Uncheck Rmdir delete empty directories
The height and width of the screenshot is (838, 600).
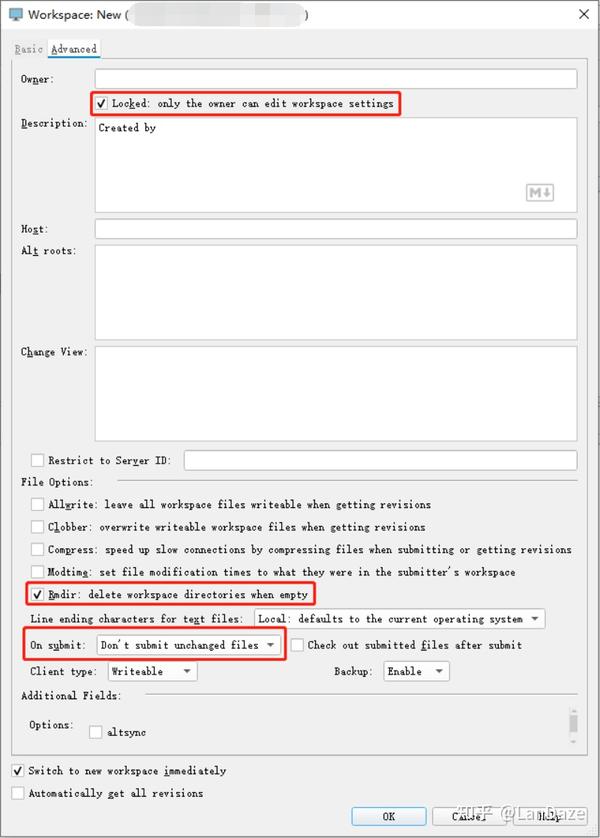37,594
